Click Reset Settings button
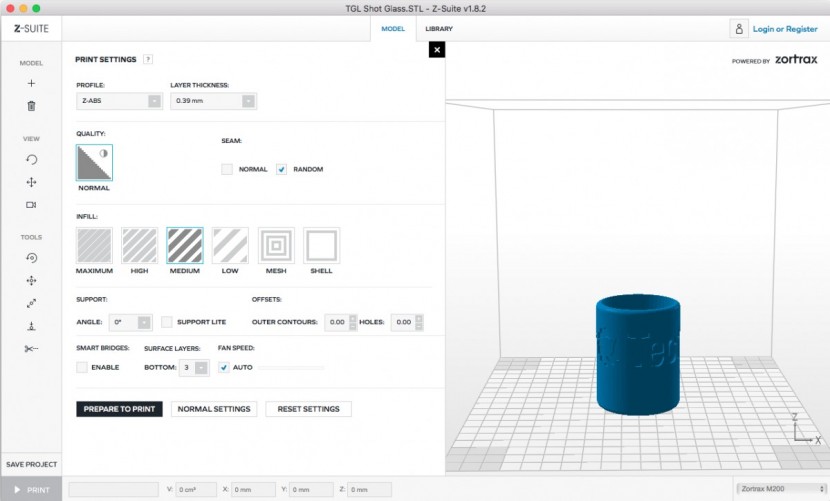The image size is (830, 501). click(309, 409)
